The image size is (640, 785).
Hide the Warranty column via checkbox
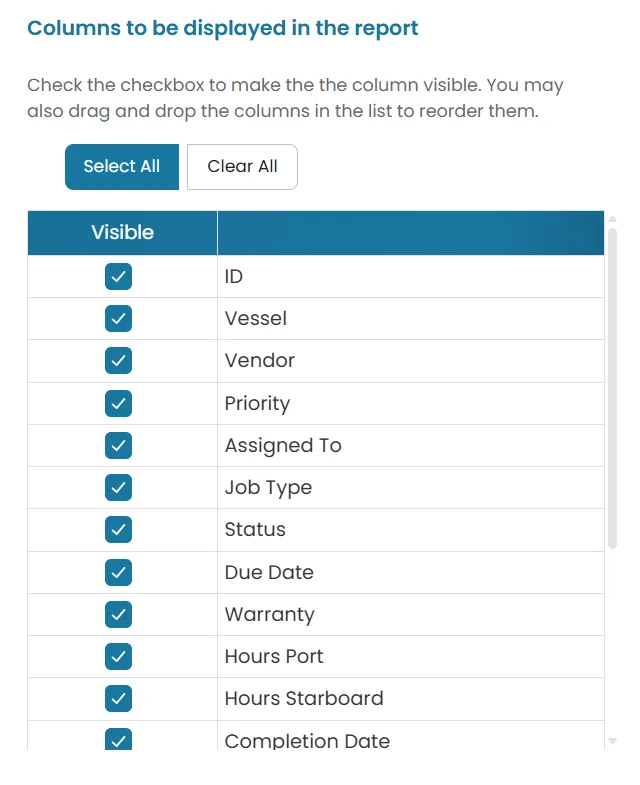(x=118, y=614)
